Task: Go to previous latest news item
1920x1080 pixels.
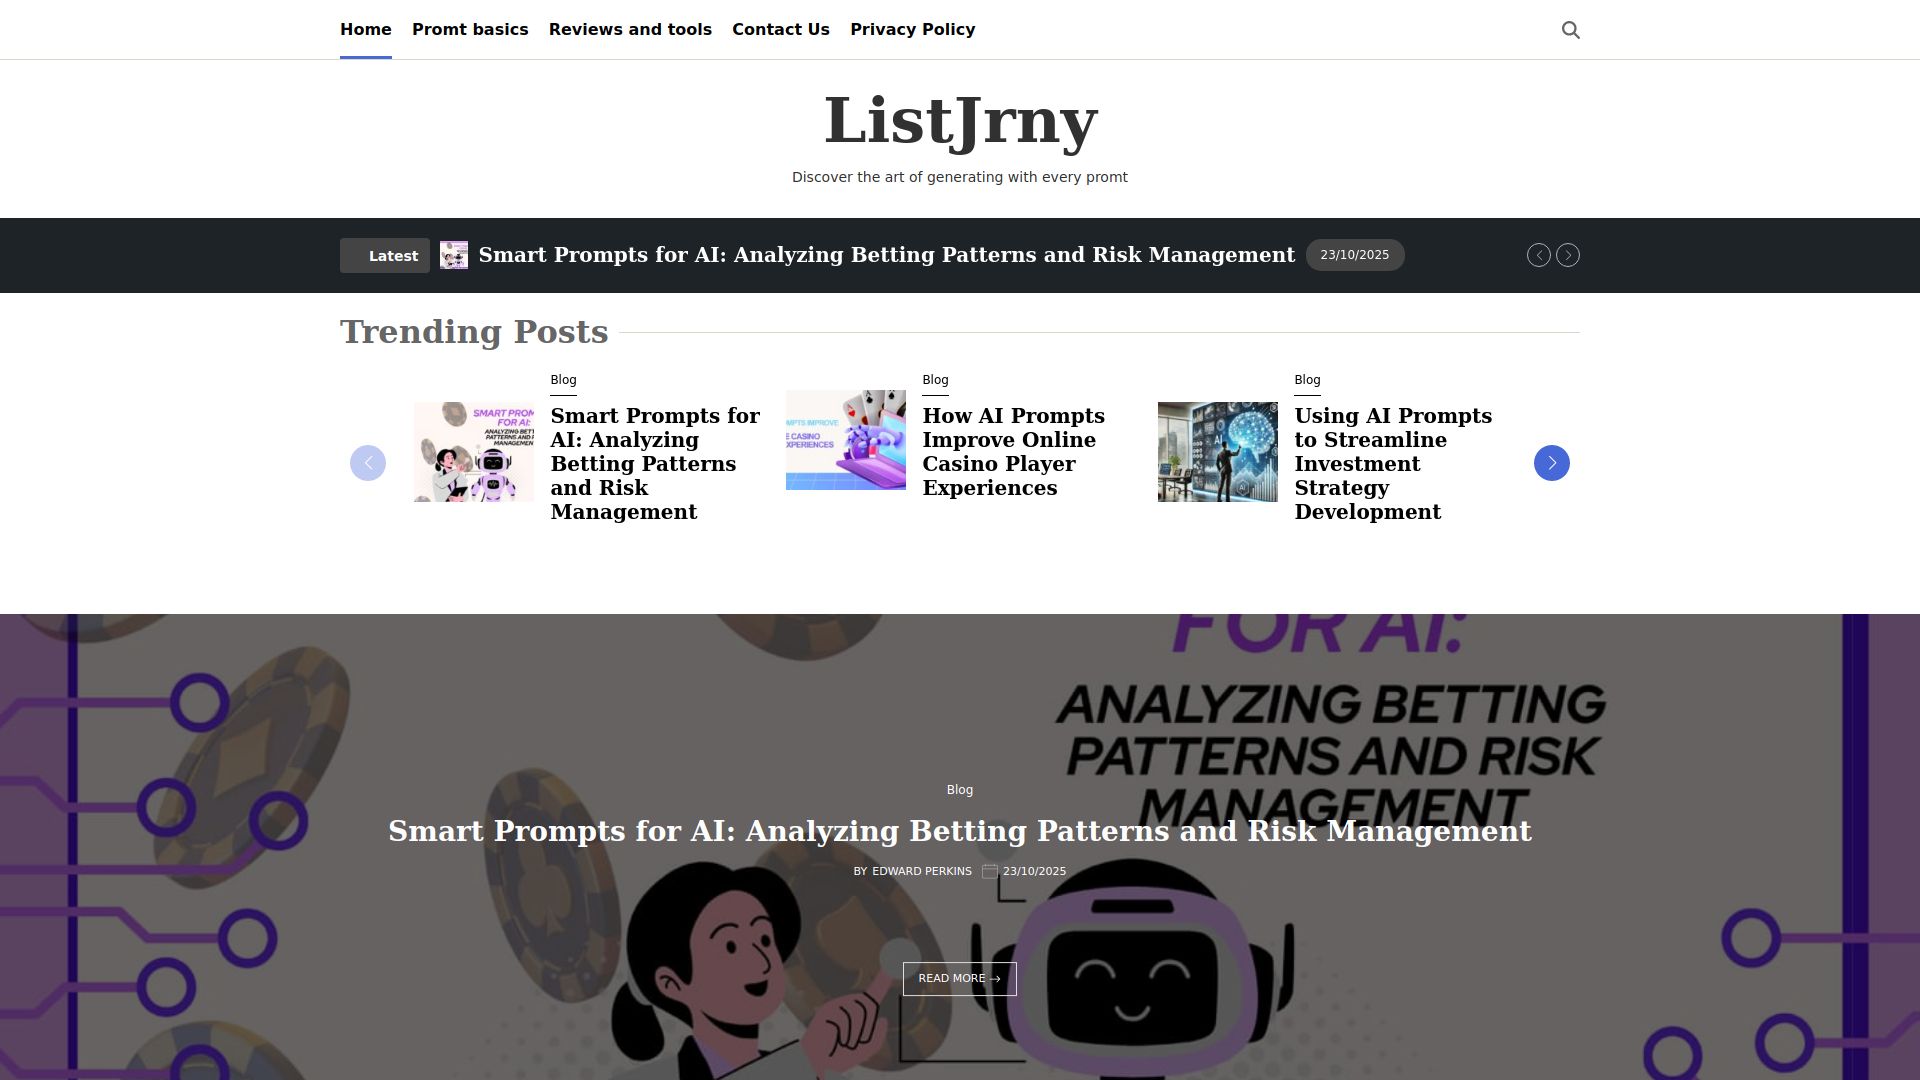Action: pyautogui.click(x=1538, y=255)
